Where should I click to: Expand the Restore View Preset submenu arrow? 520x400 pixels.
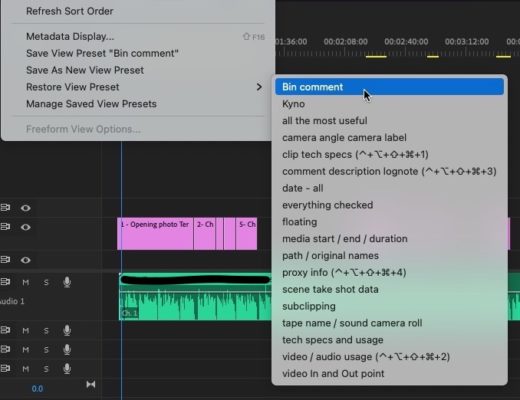[x=259, y=87]
